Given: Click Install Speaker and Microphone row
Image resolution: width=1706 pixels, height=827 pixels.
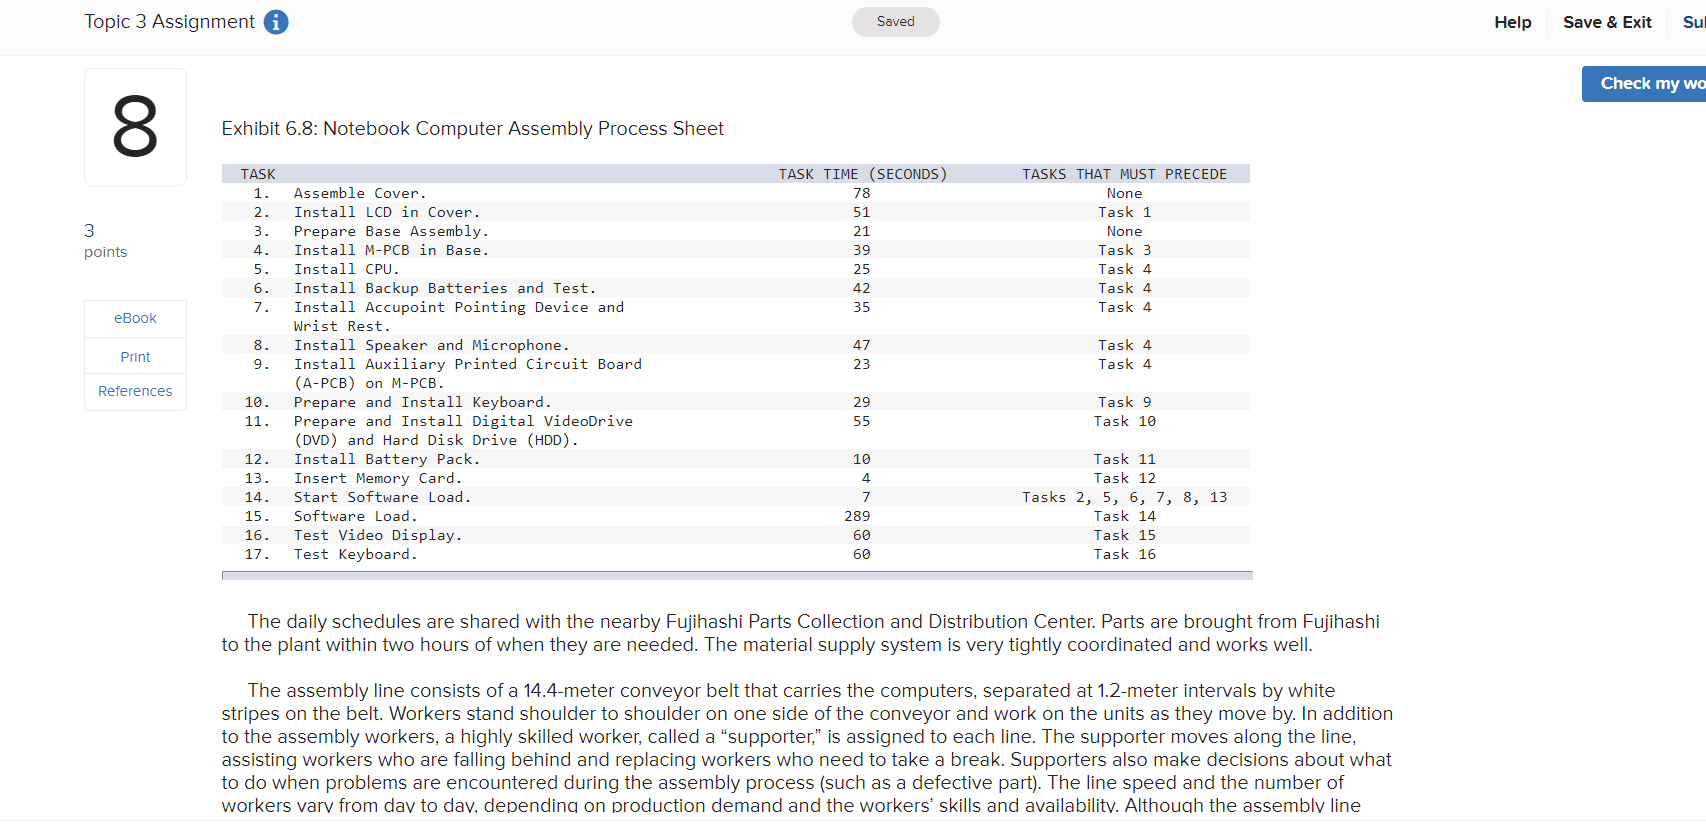Looking at the screenshot, I should click(x=736, y=345).
